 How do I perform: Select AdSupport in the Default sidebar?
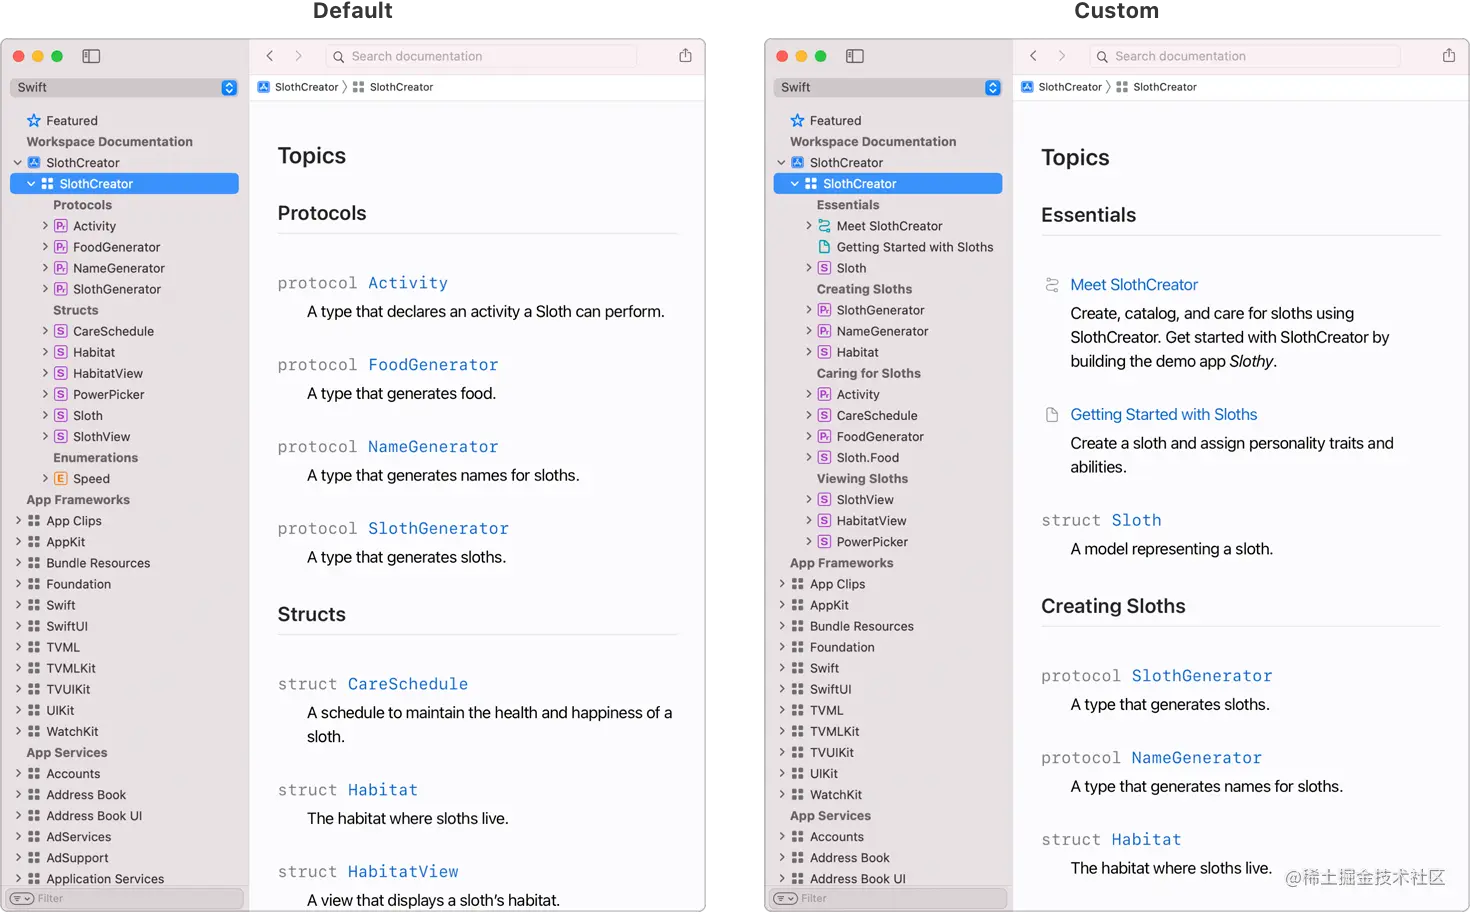77,858
